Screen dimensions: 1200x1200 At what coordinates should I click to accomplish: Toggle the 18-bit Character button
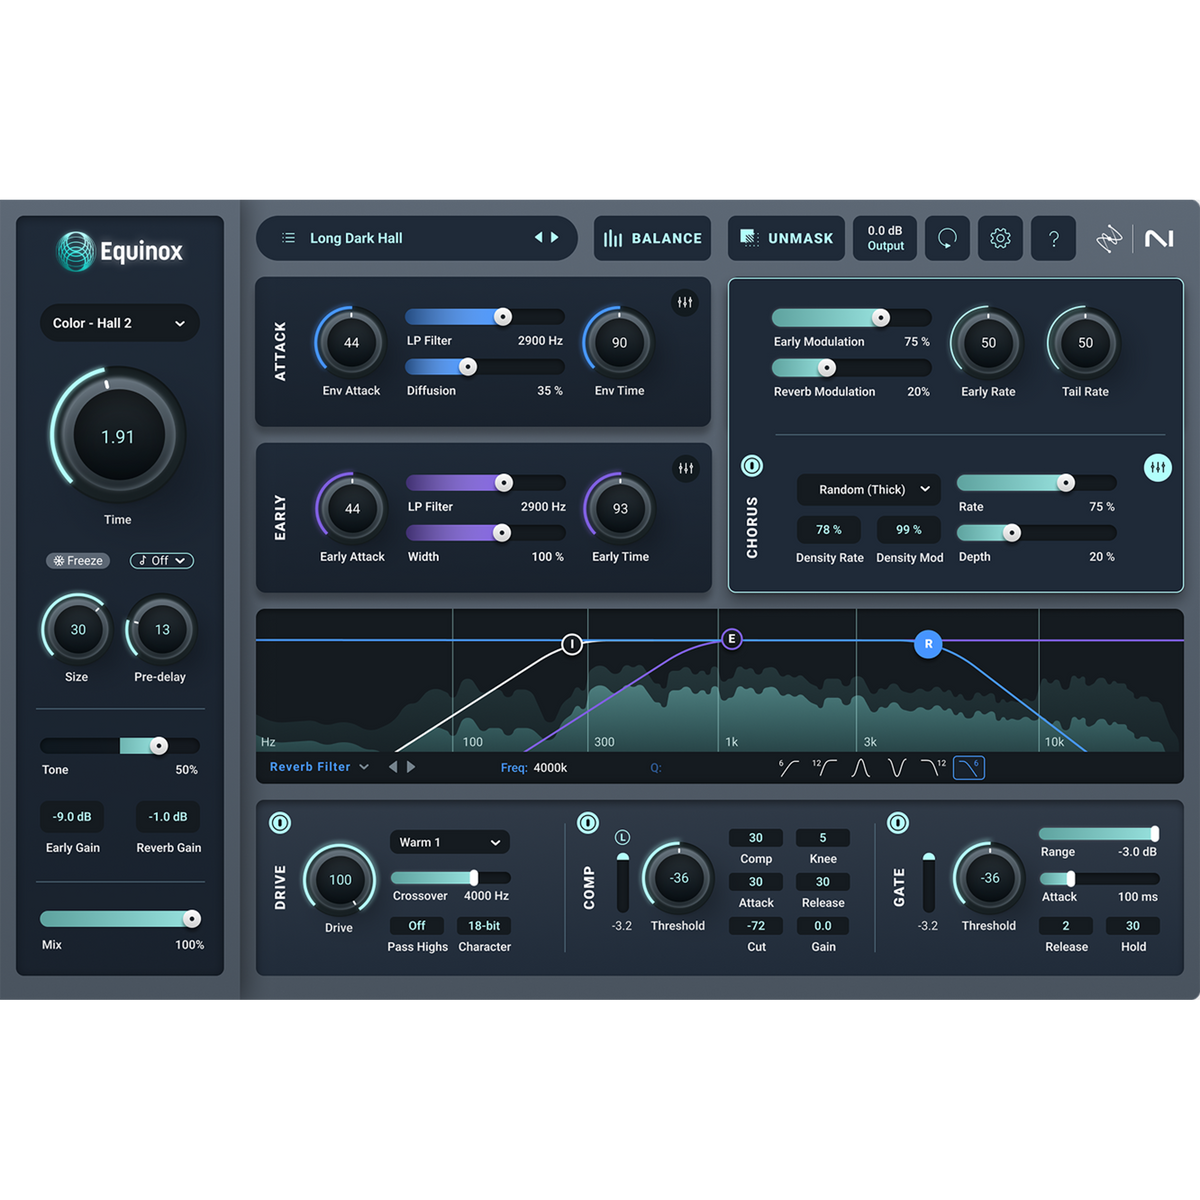coord(484,926)
